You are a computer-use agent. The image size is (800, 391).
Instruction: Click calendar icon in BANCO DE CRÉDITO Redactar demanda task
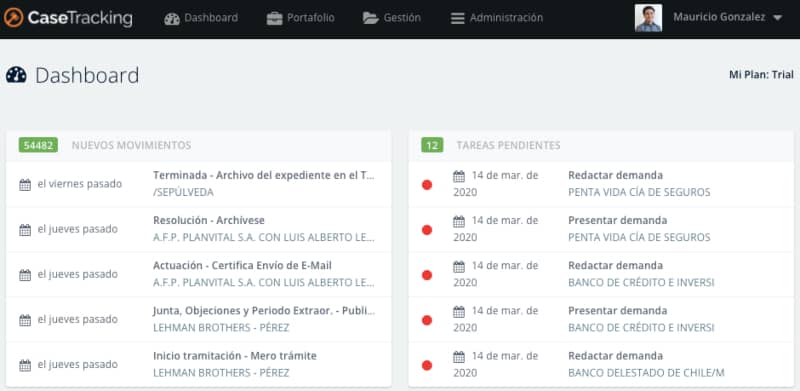click(459, 266)
